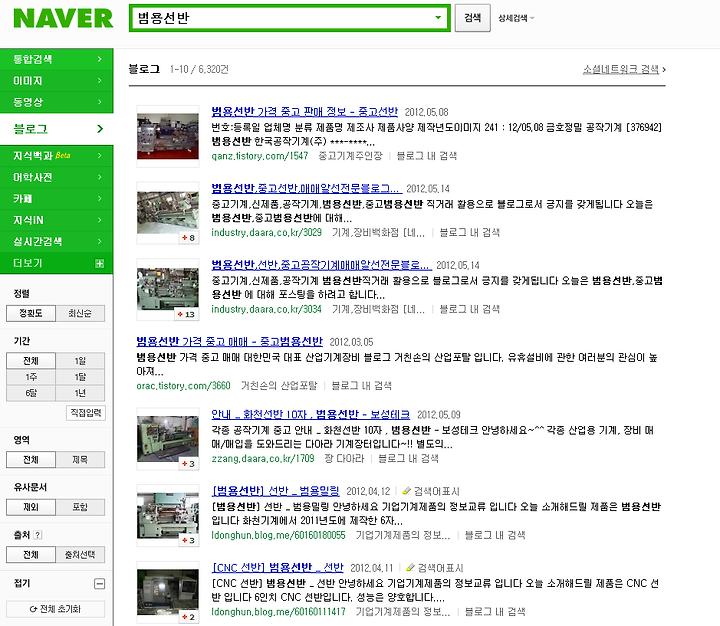Click 검색어표시 highlighter on 2012.04.11 result

pos(435,568)
